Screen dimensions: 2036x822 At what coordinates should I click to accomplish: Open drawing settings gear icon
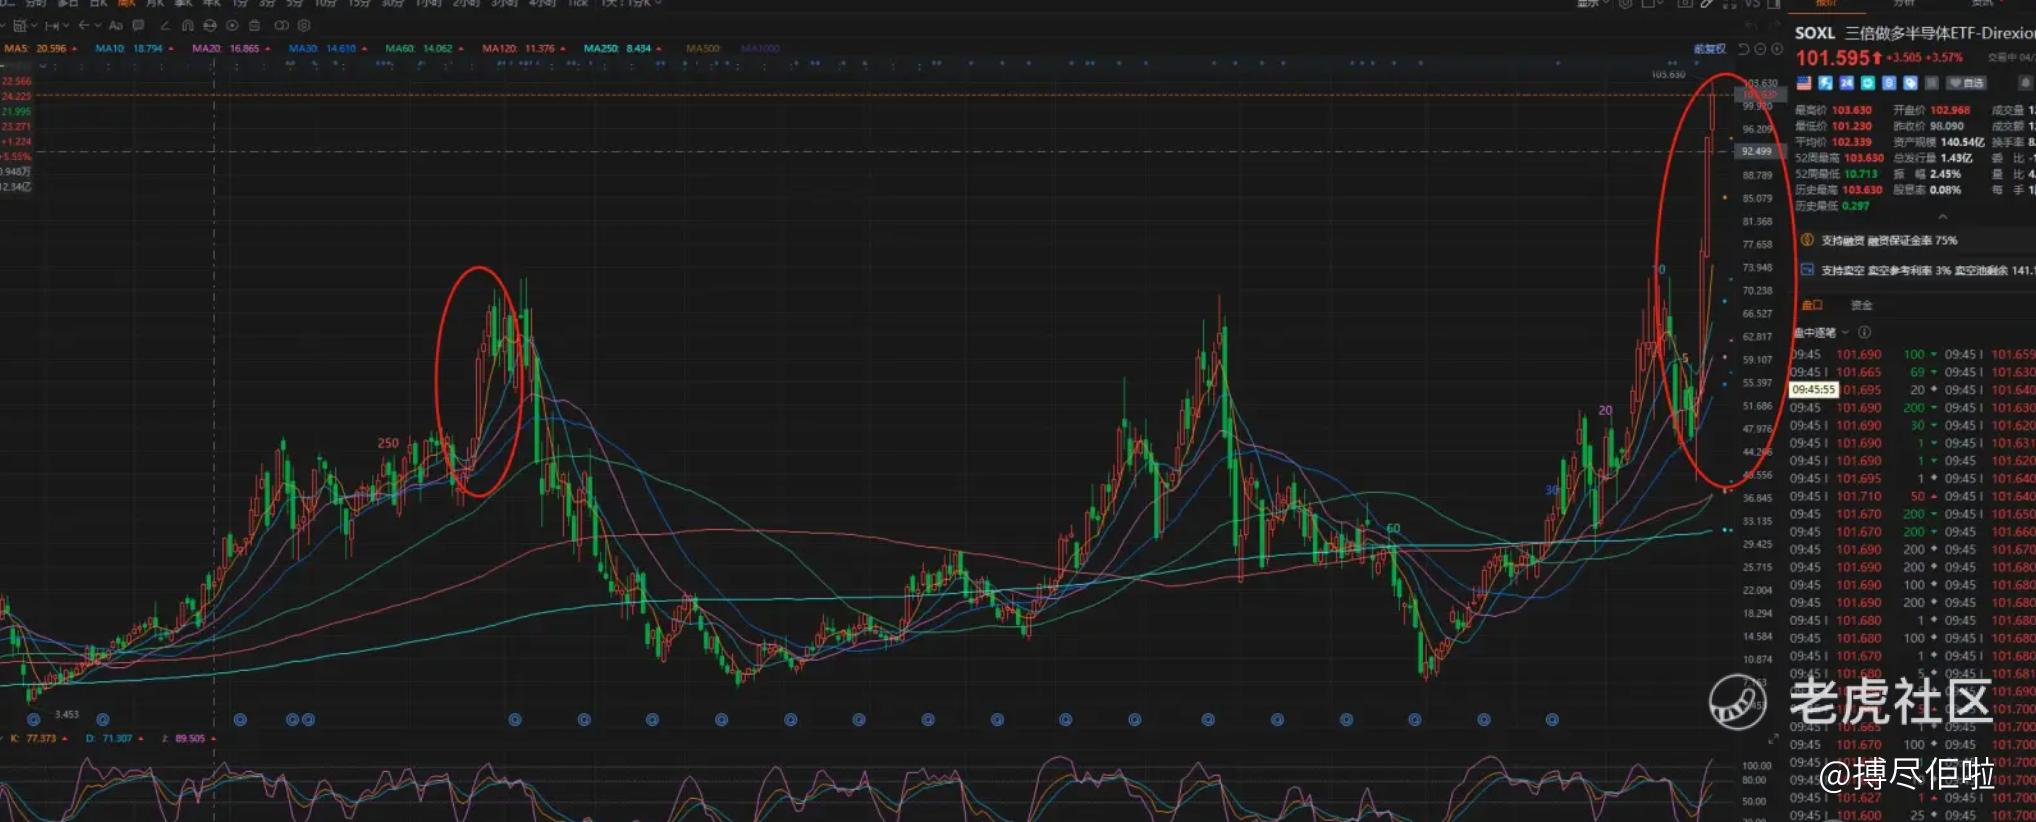click(305, 25)
